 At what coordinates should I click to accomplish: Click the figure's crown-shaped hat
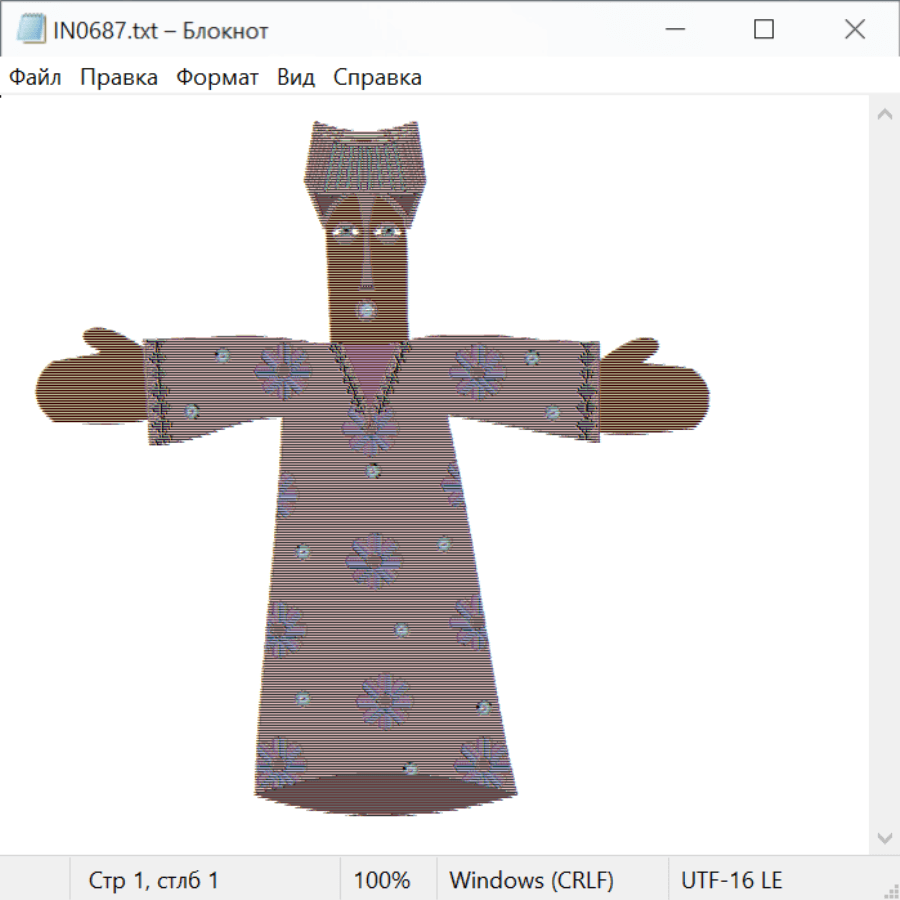click(x=365, y=160)
